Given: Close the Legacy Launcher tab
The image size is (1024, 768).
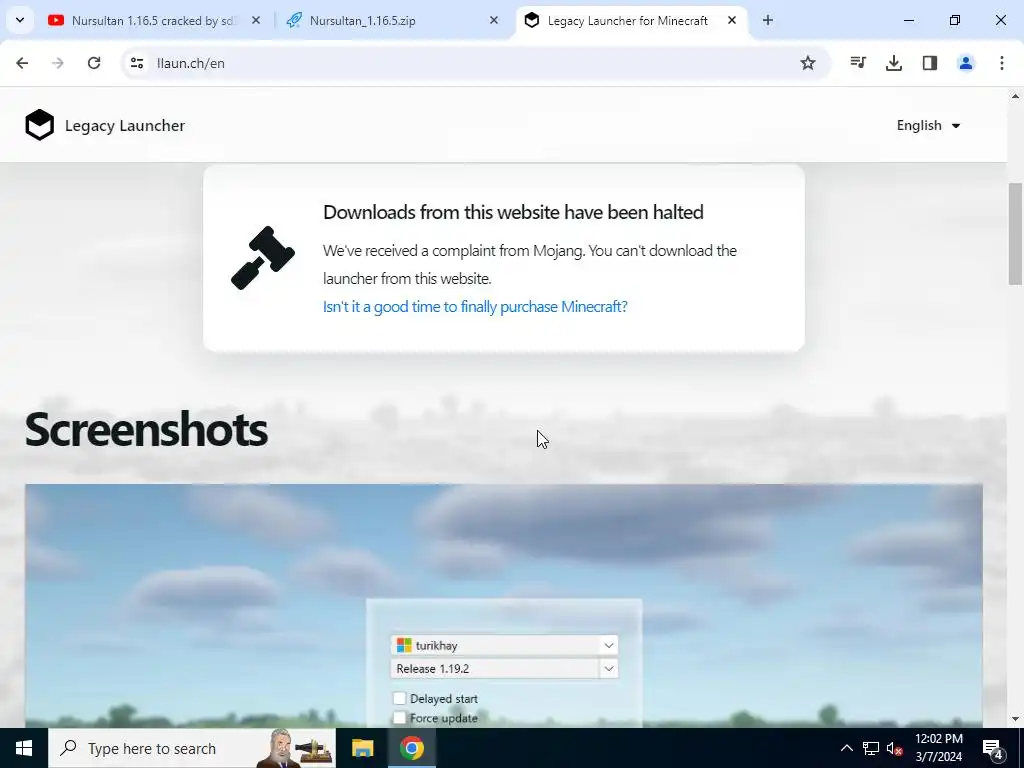Looking at the screenshot, I should click(x=732, y=21).
